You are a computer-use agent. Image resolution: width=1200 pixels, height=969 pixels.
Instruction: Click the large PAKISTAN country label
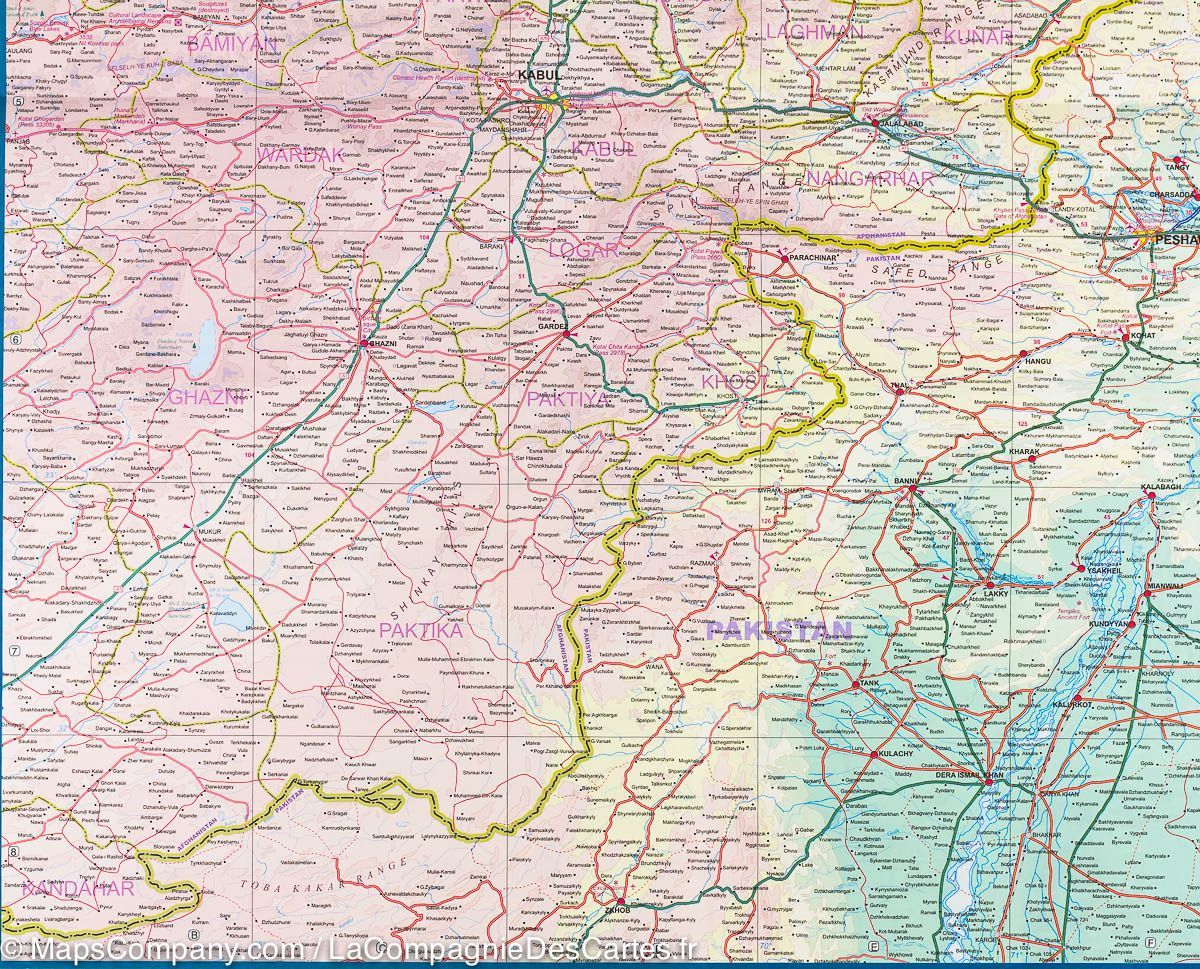780,630
